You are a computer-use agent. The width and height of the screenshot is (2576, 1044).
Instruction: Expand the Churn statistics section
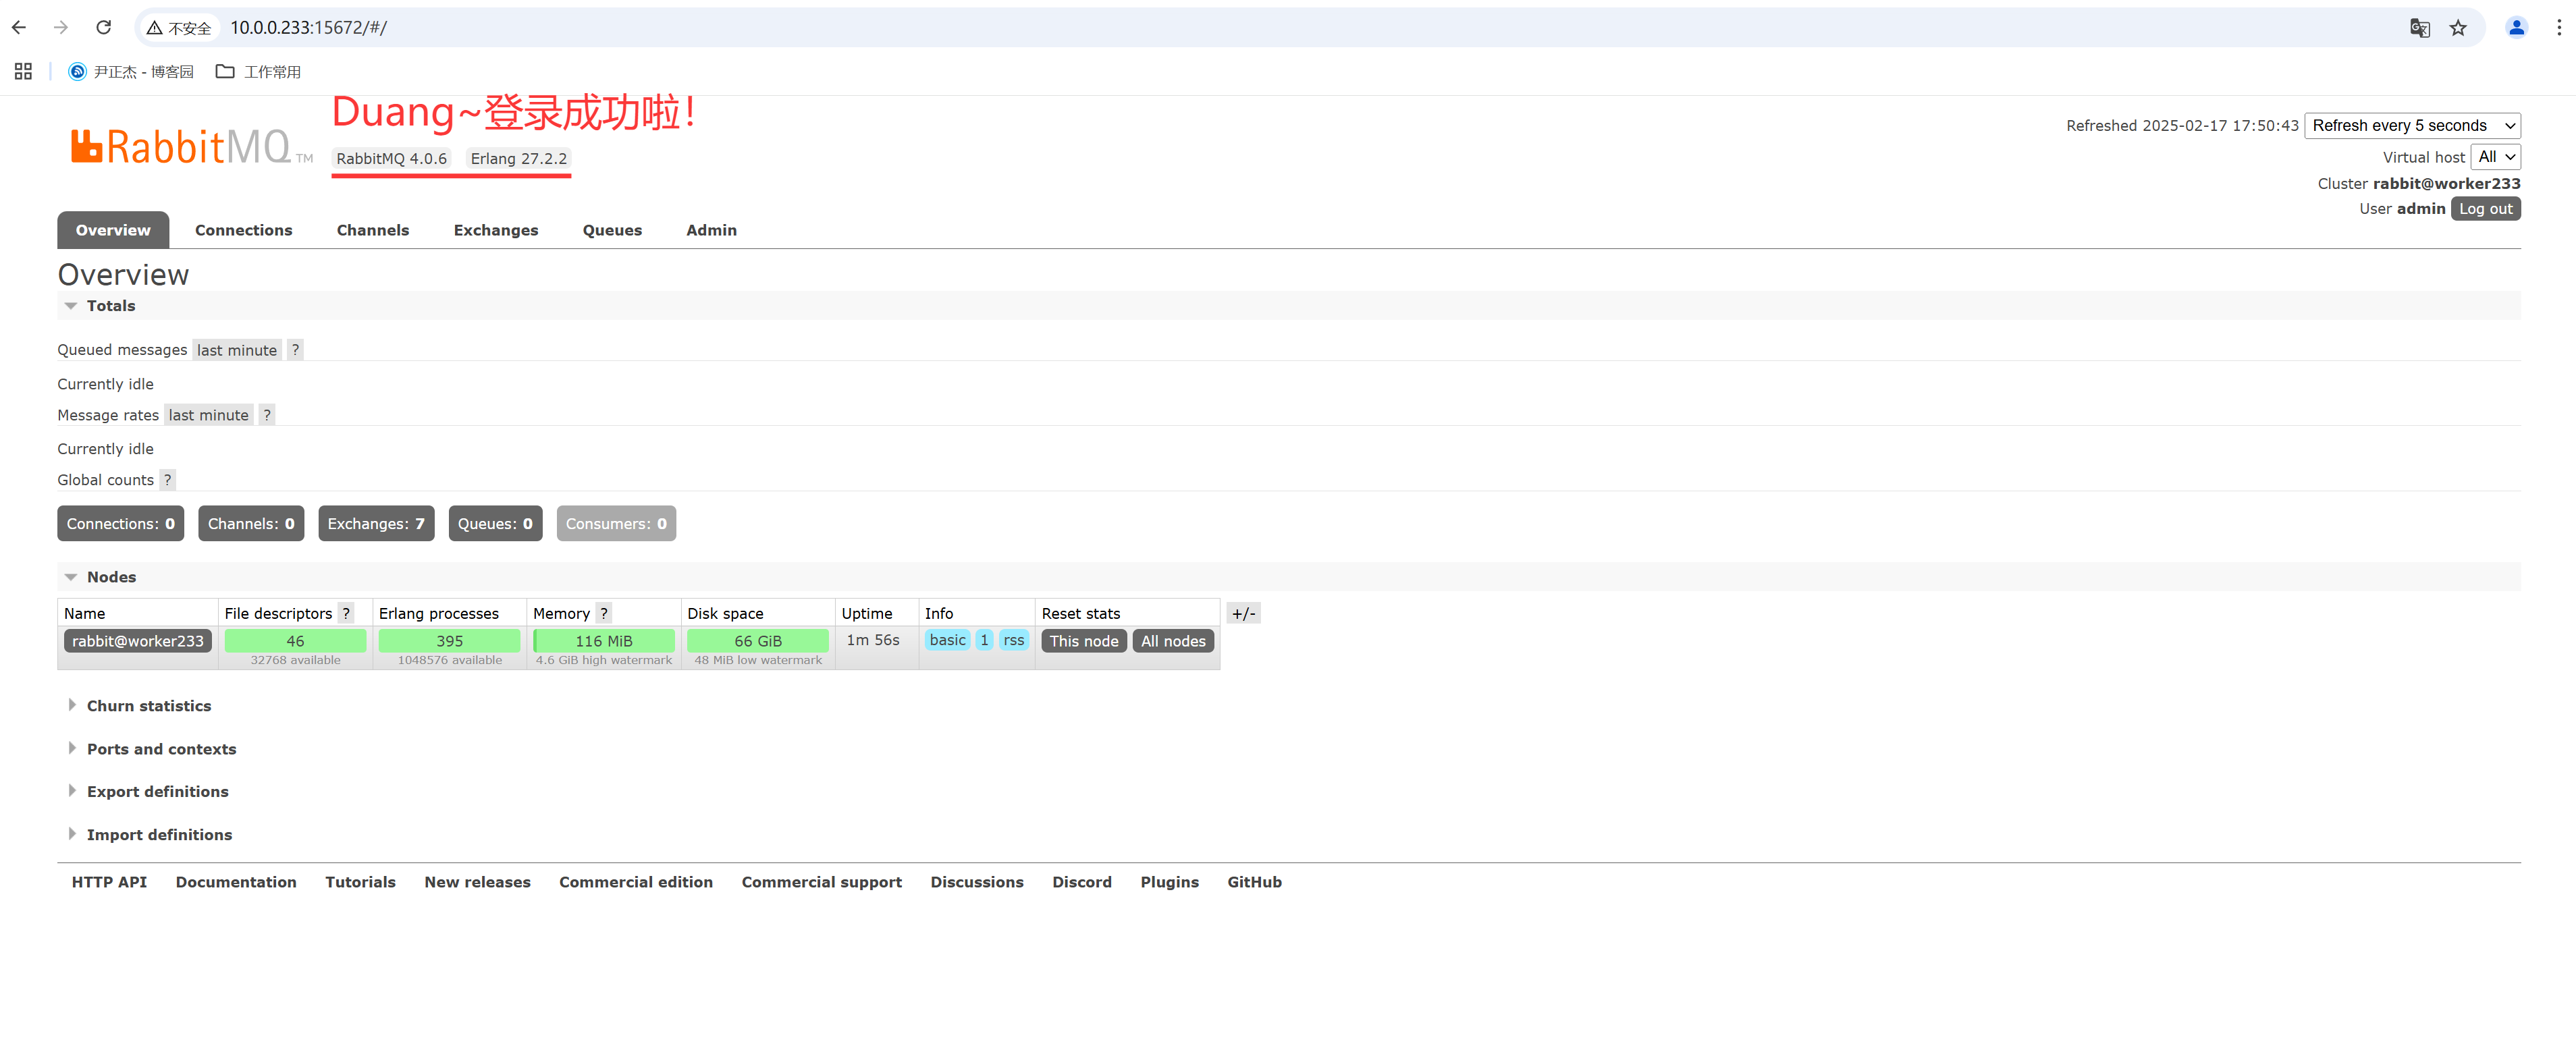point(148,705)
